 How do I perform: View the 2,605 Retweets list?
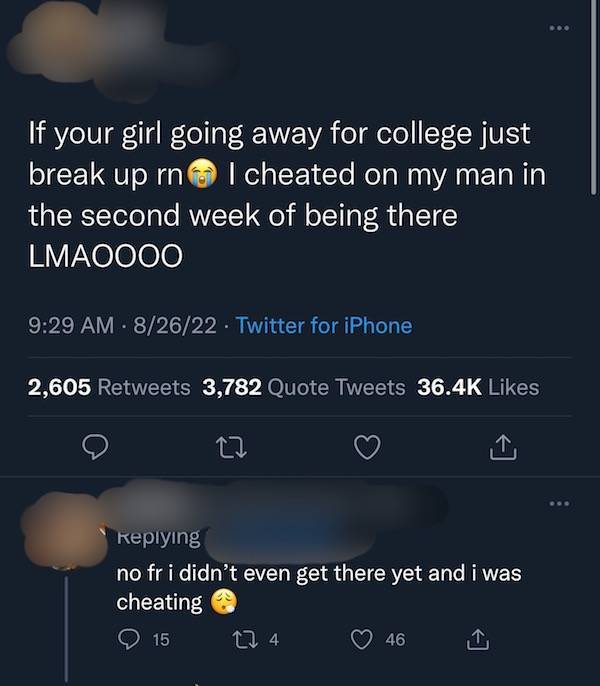(109, 387)
